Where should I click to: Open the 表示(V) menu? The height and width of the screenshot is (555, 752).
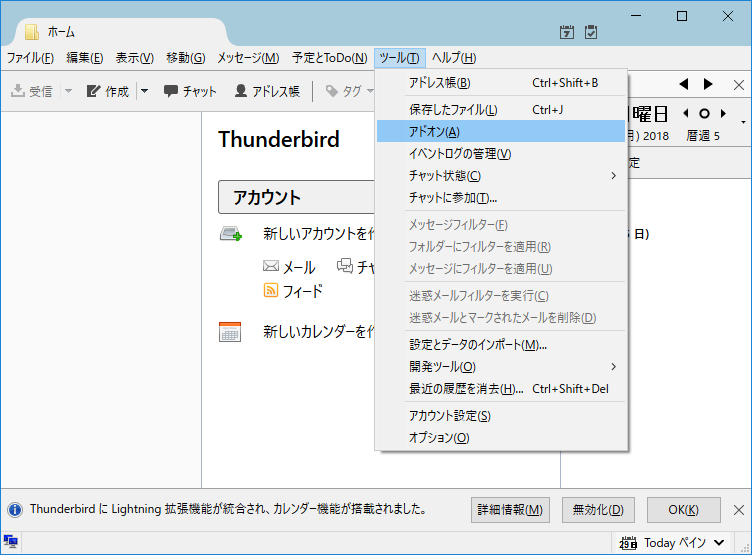[135, 58]
